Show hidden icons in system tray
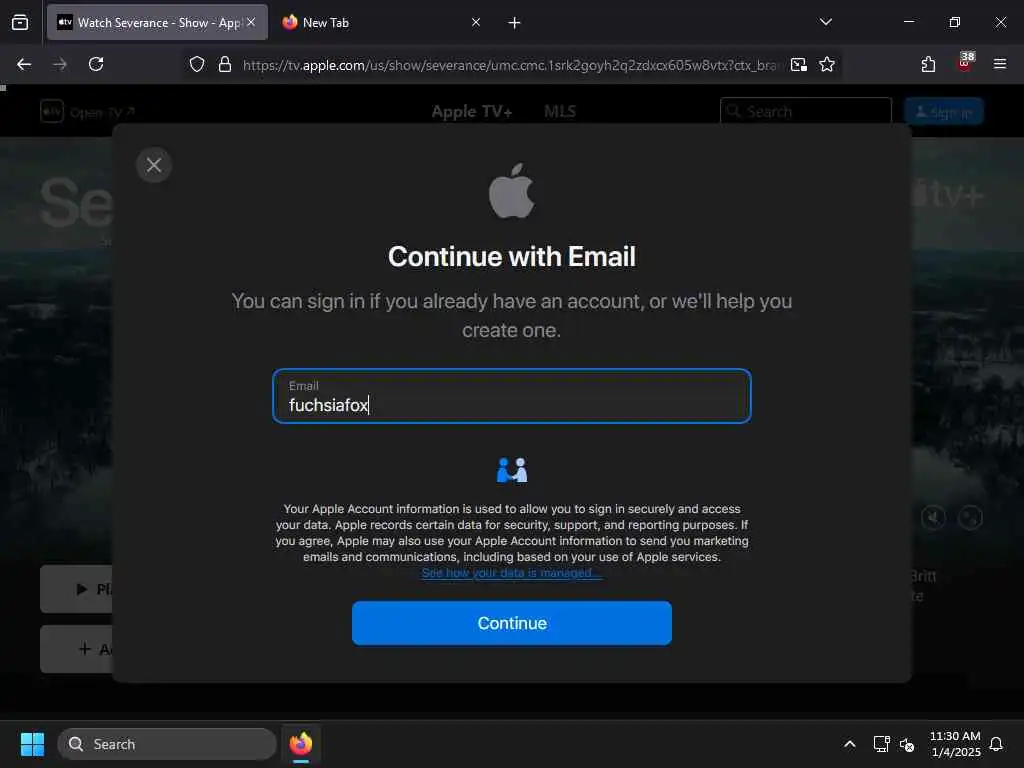The image size is (1024, 768). 850,744
